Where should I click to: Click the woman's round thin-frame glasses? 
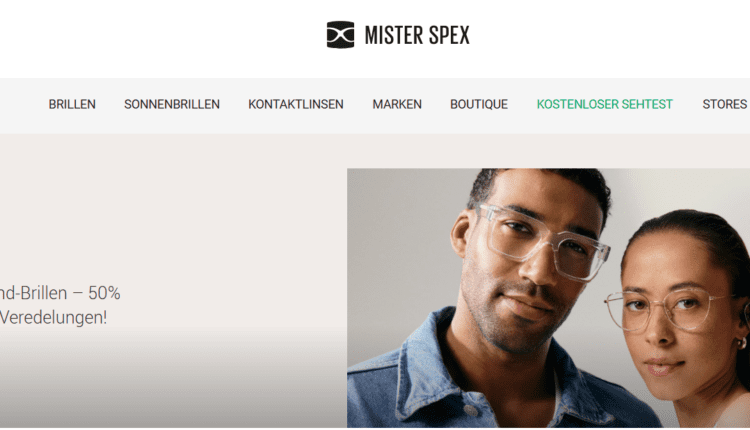click(x=670, y=309)
